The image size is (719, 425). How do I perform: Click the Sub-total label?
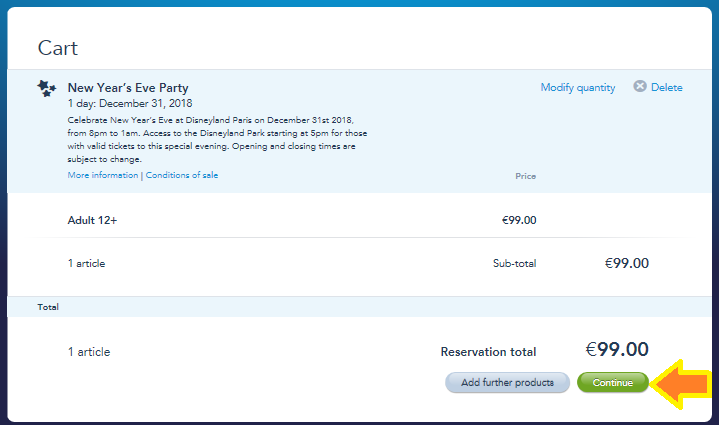pyautogui.click(x=514, y=263)
